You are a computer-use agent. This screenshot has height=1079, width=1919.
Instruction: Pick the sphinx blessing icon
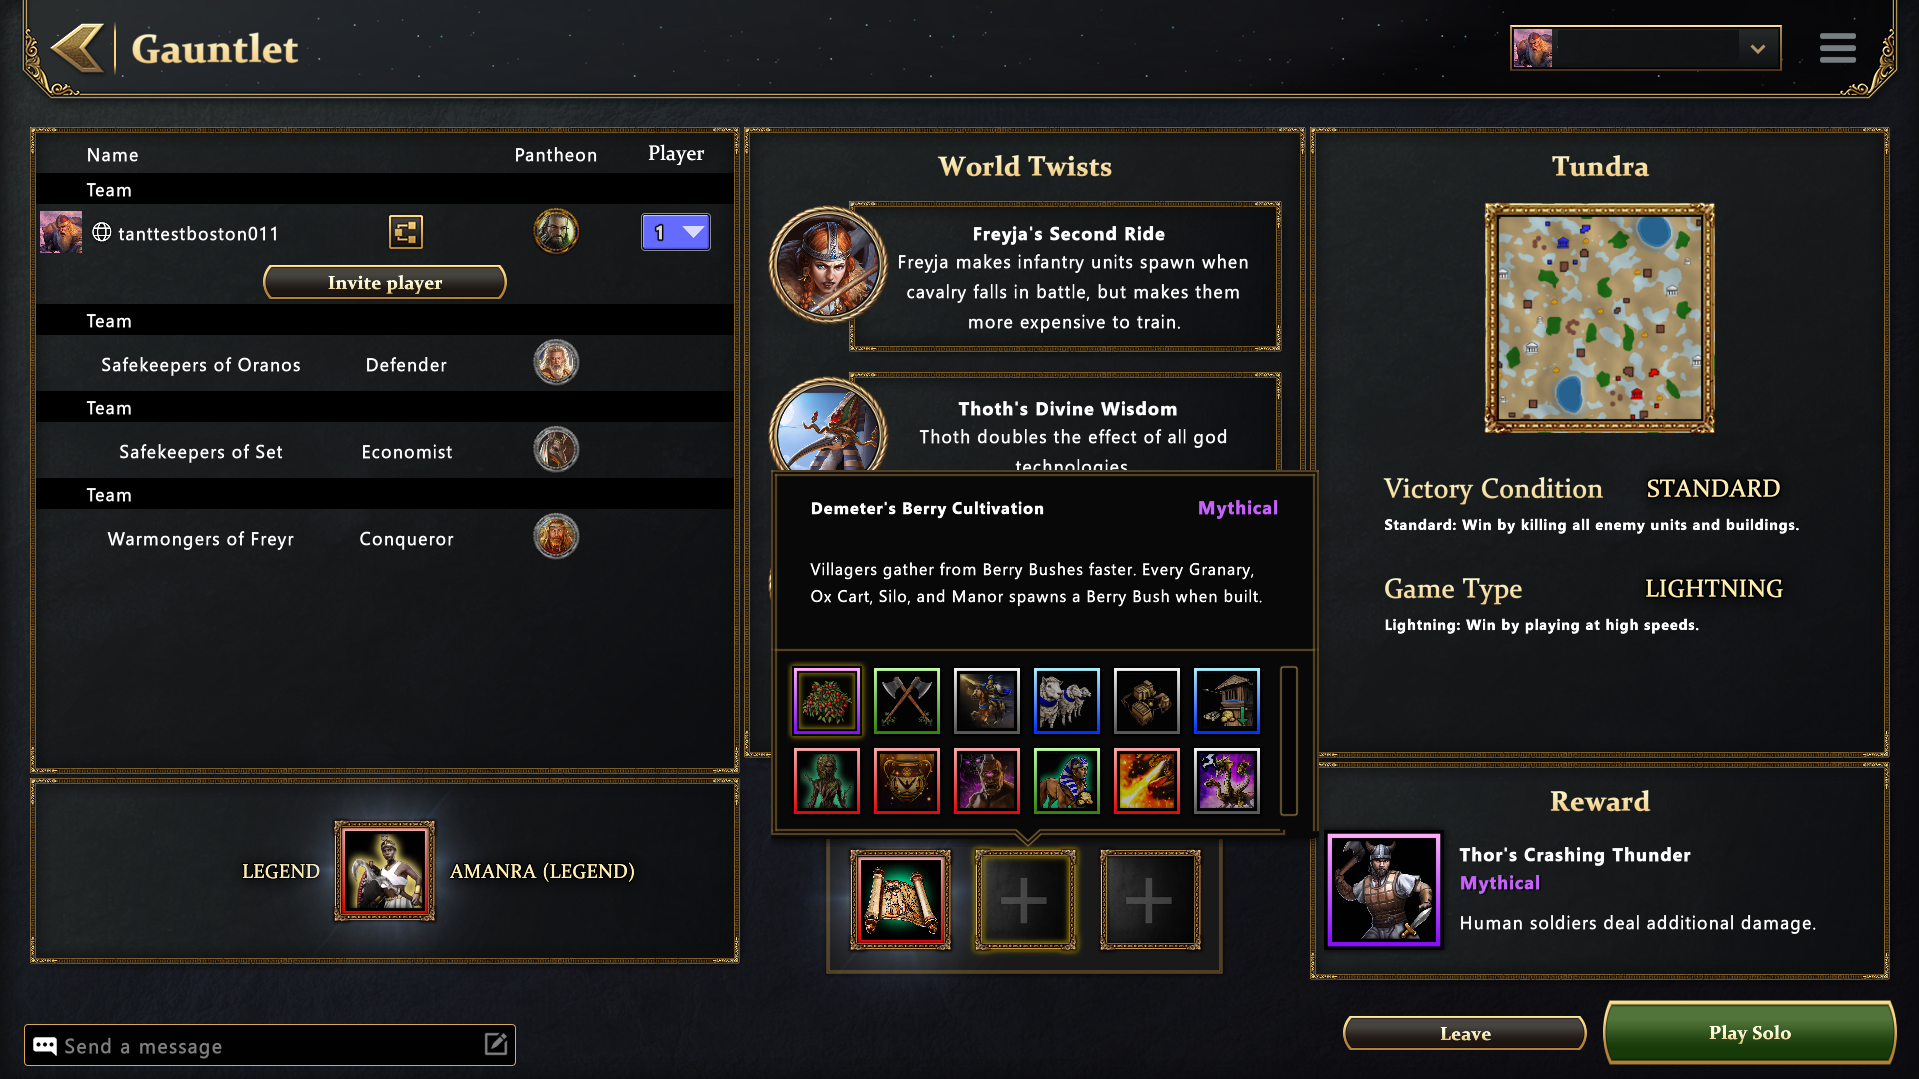point(1066,780)
